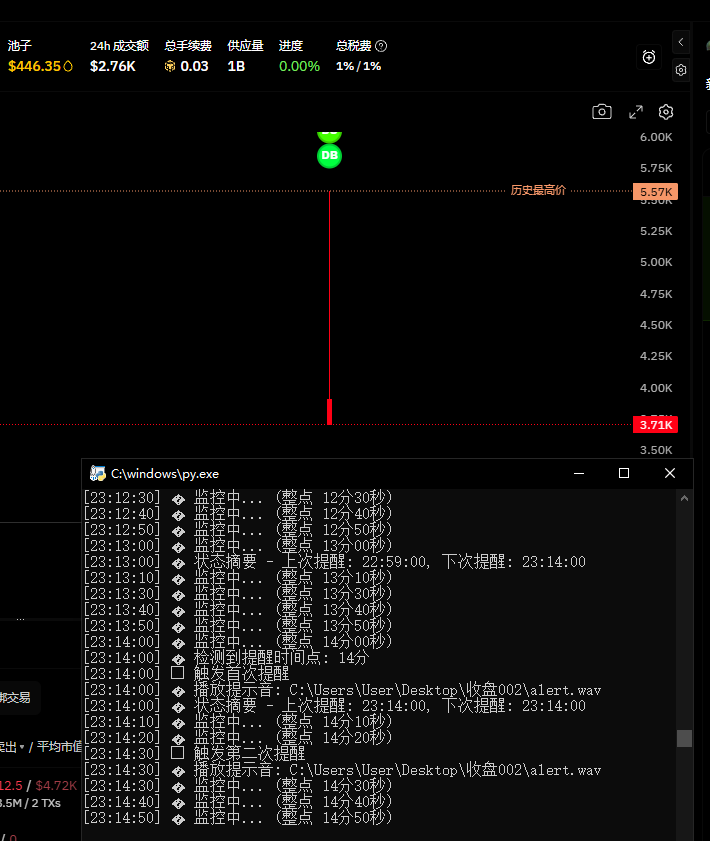Click the pool value icon beside $446.35
Screen dimensions: 710x841
click(68, 66)
